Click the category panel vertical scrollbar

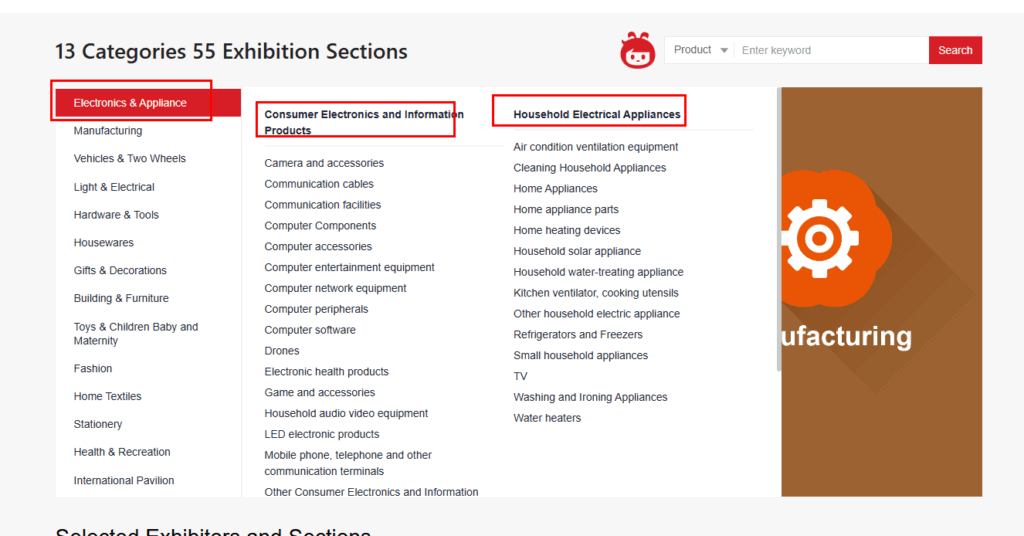[778, 230]
